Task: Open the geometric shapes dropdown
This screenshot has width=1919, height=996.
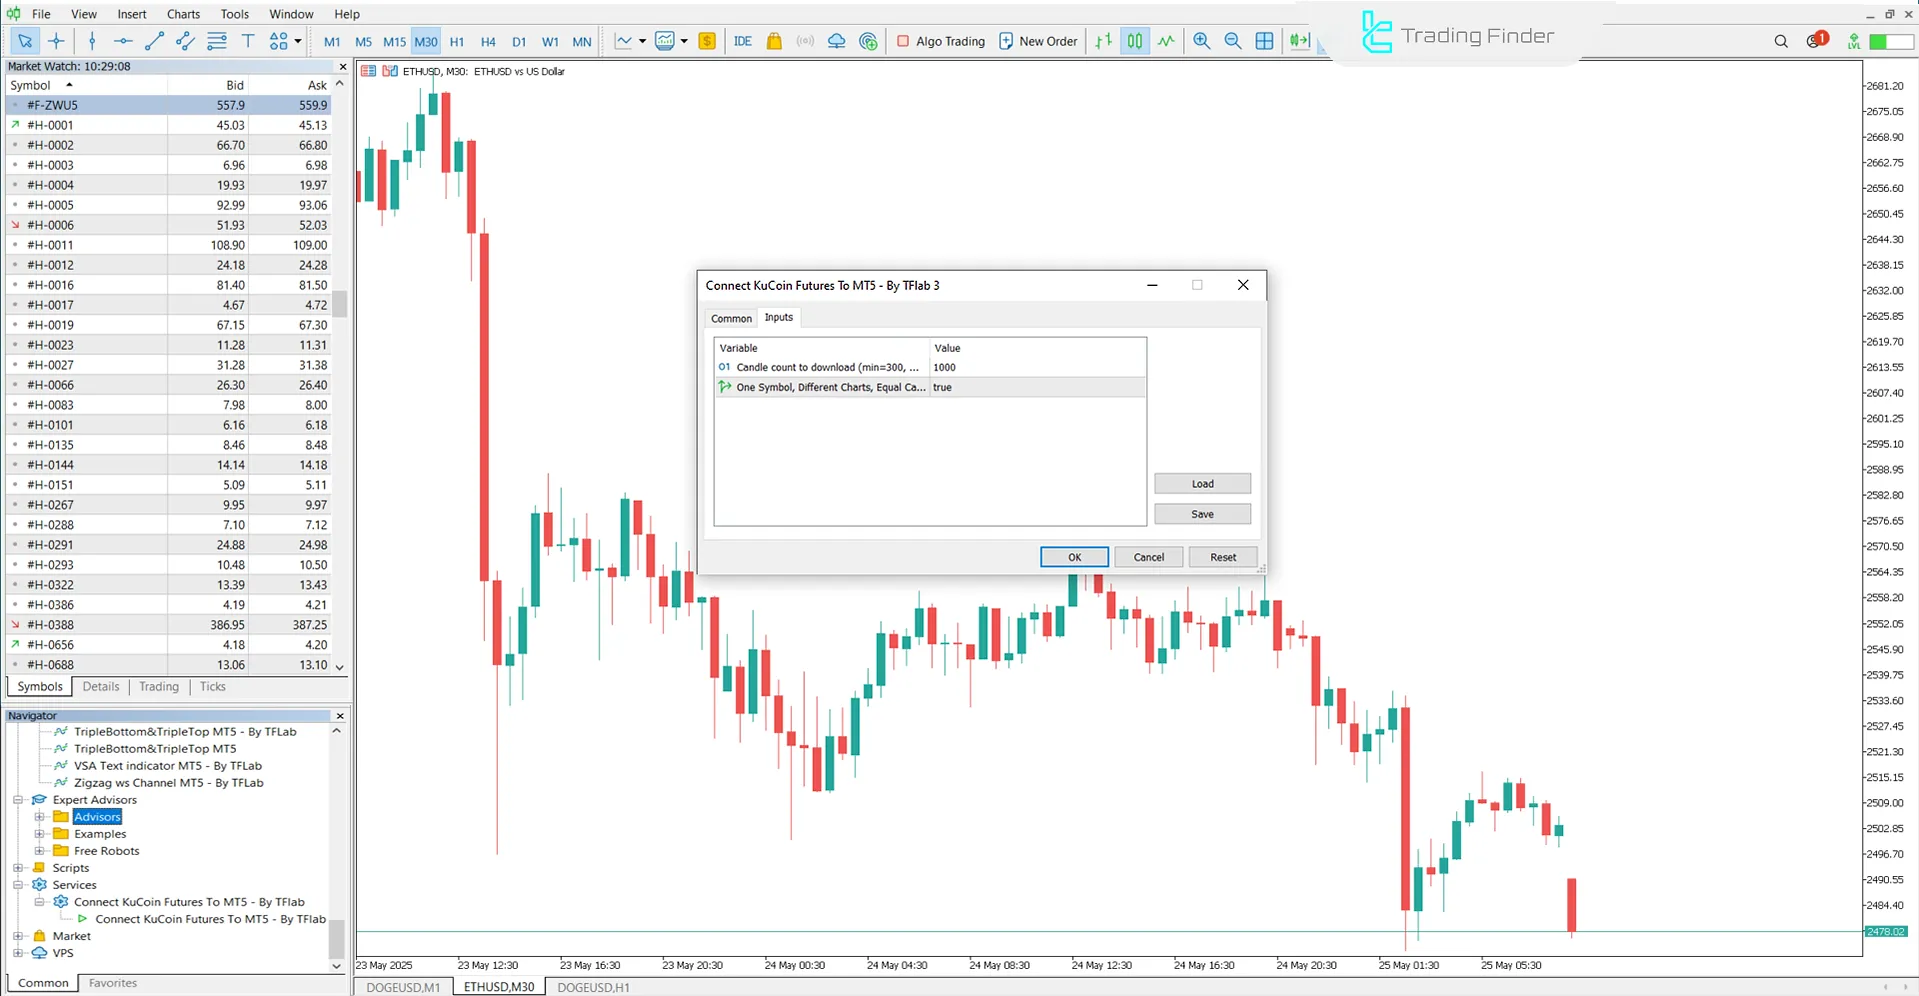Action: (296, 41)
